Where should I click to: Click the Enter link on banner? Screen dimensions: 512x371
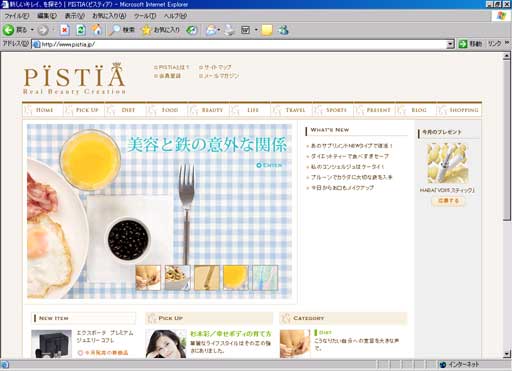pos(269,165)
